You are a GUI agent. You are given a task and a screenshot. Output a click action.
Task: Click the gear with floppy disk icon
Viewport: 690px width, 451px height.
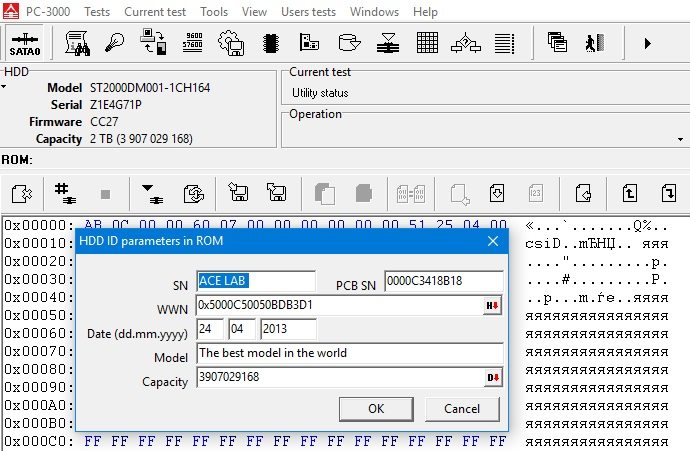tap(231, 43)
